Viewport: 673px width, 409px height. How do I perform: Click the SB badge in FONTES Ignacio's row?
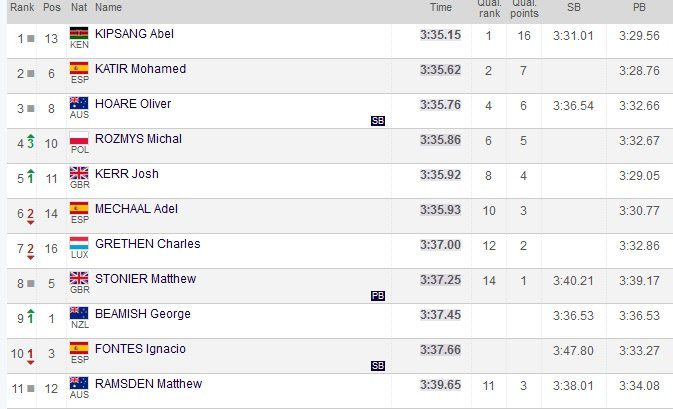378,366
